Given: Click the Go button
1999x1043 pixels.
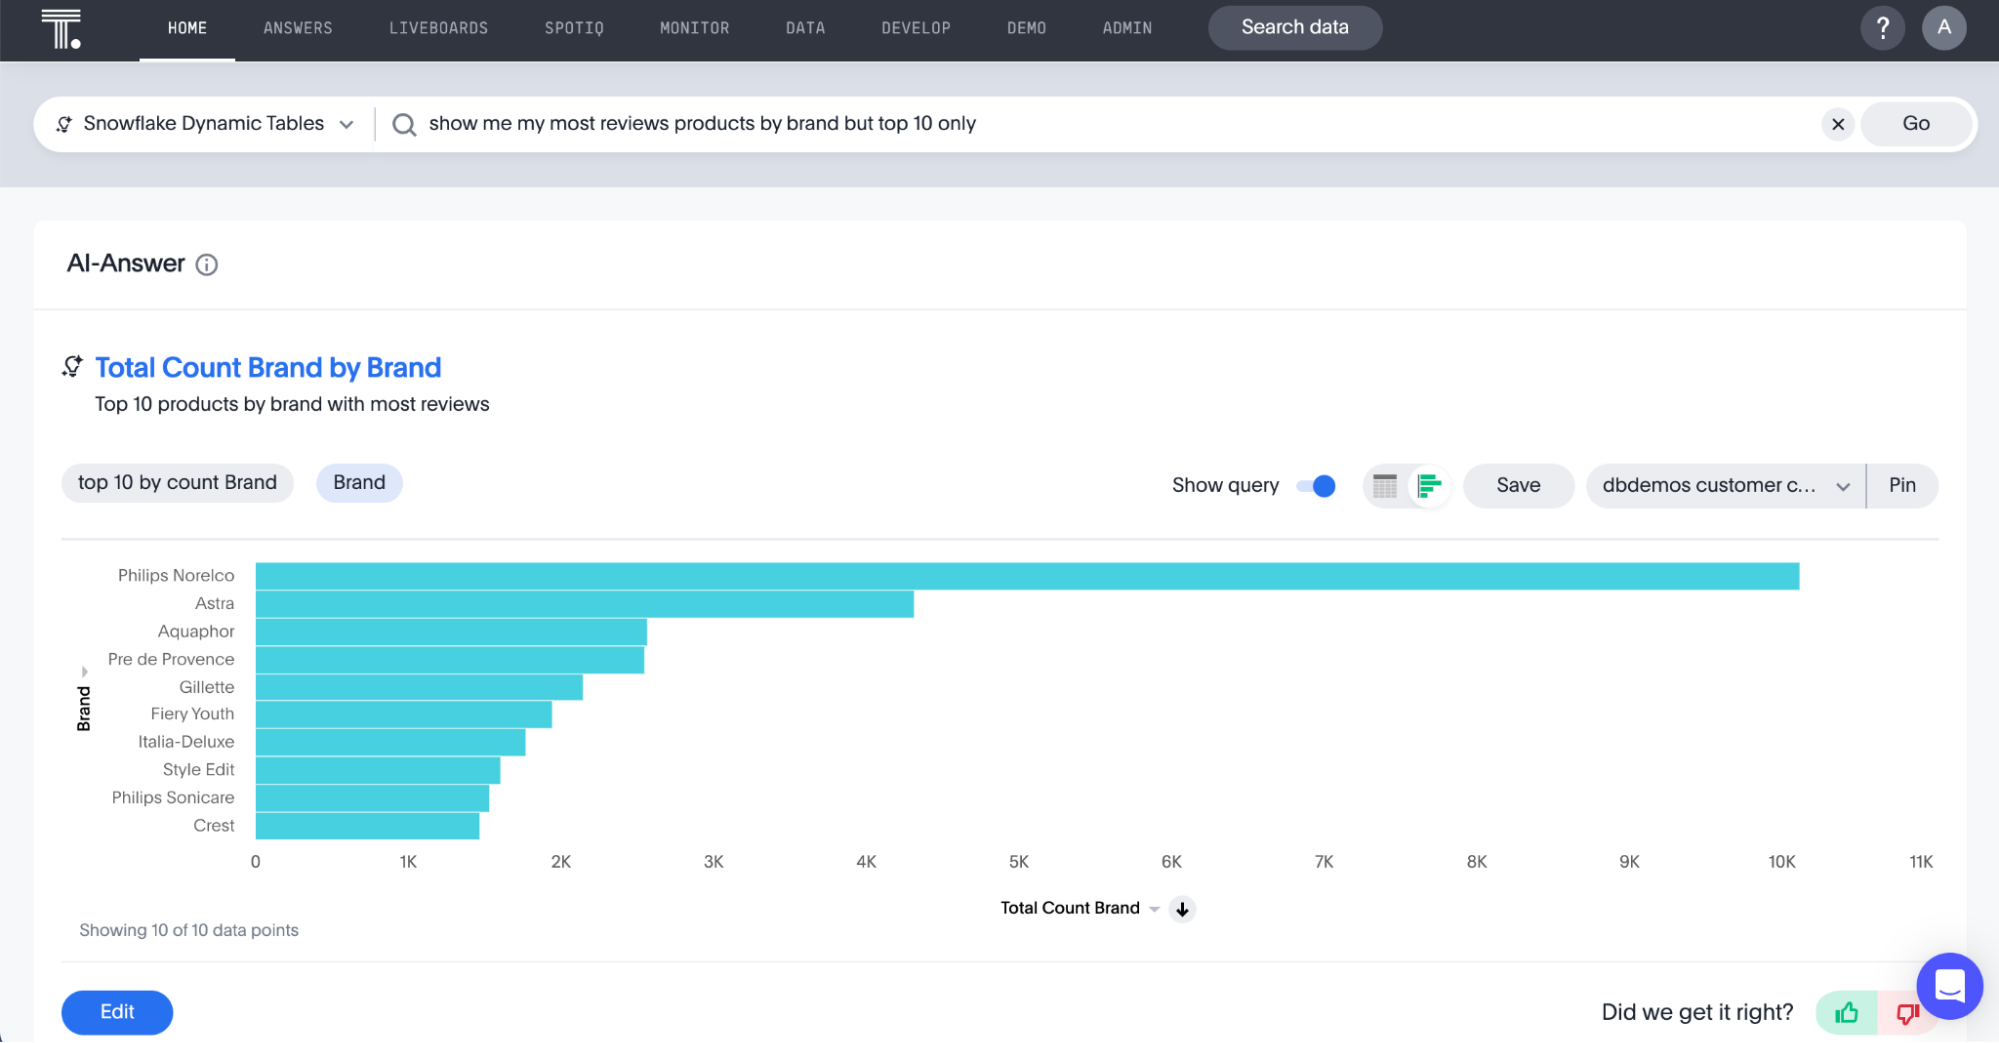Looking at the screenshot, I should pos(1915,124).
